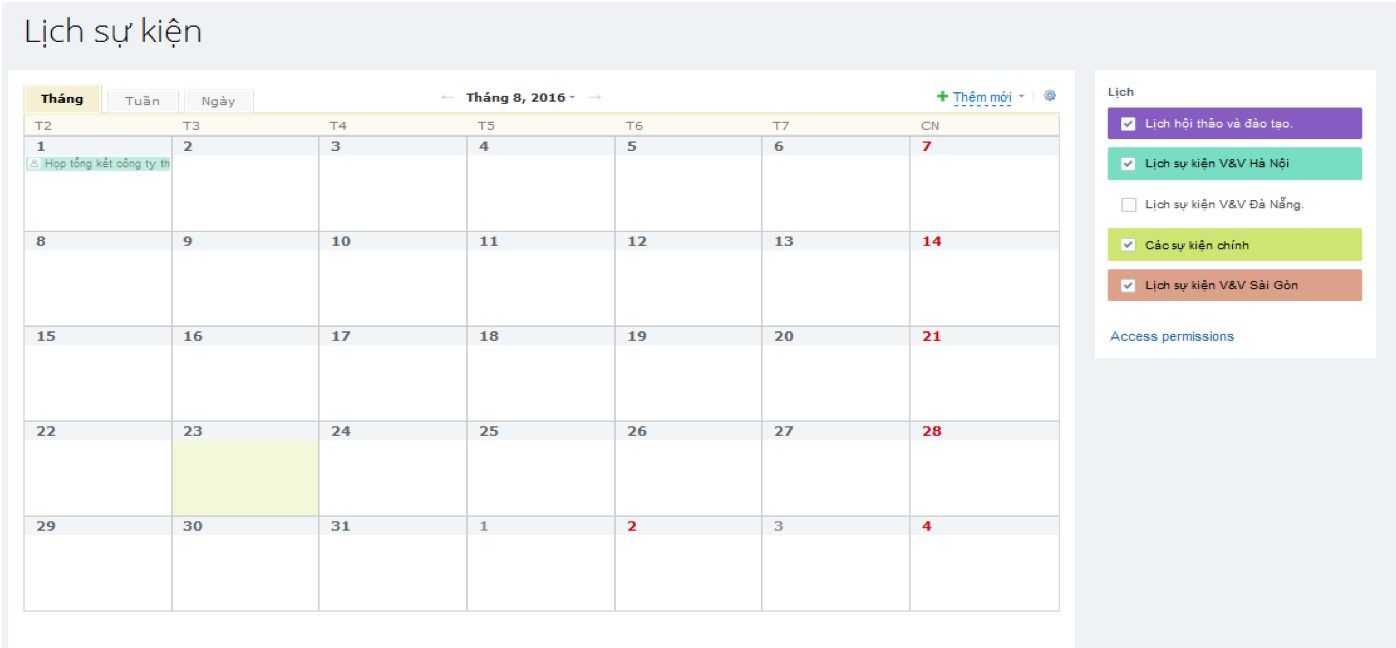Uncheck Lịch hội thảo và đào tạo calendar

point(1129,123)
